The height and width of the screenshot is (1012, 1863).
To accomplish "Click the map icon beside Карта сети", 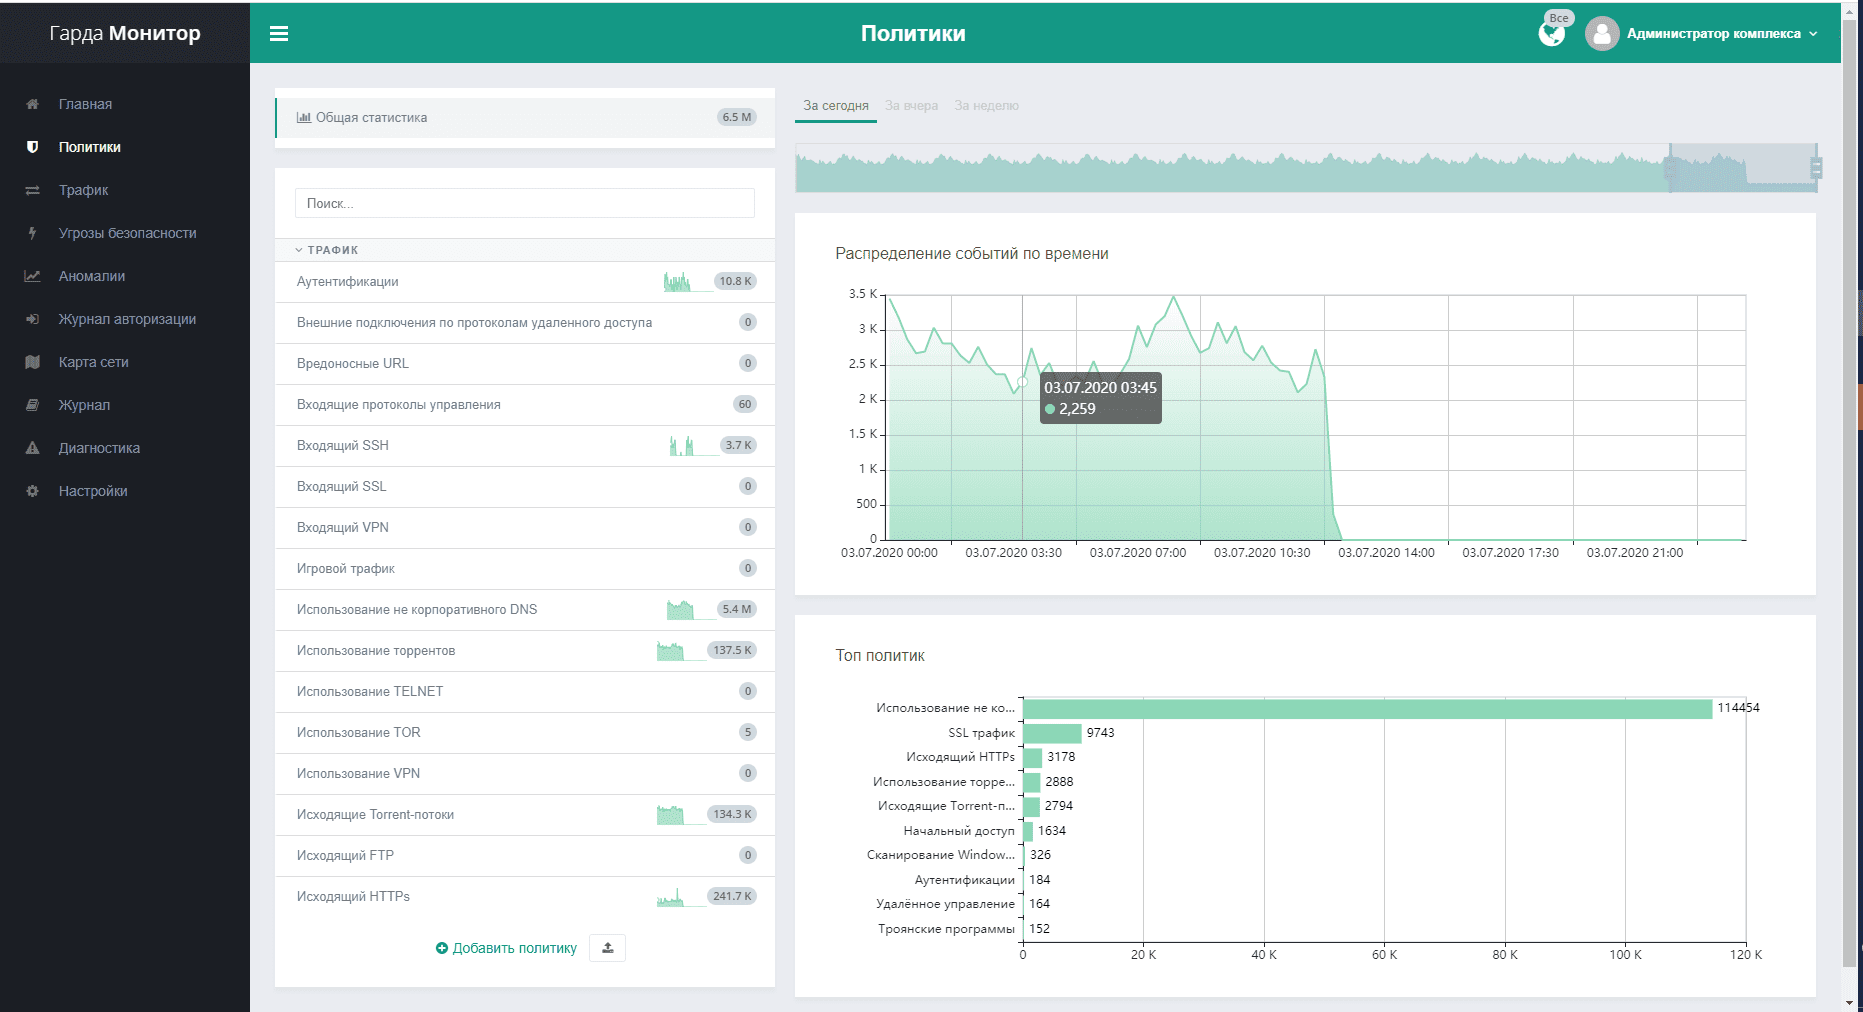I will pyautogui.click(x=33, y=362).
